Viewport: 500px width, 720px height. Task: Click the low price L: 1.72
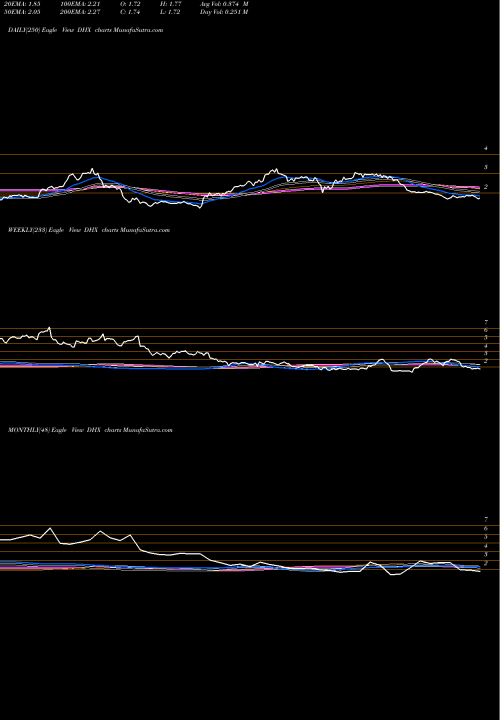pyautogui.click(x=170, y=12)
